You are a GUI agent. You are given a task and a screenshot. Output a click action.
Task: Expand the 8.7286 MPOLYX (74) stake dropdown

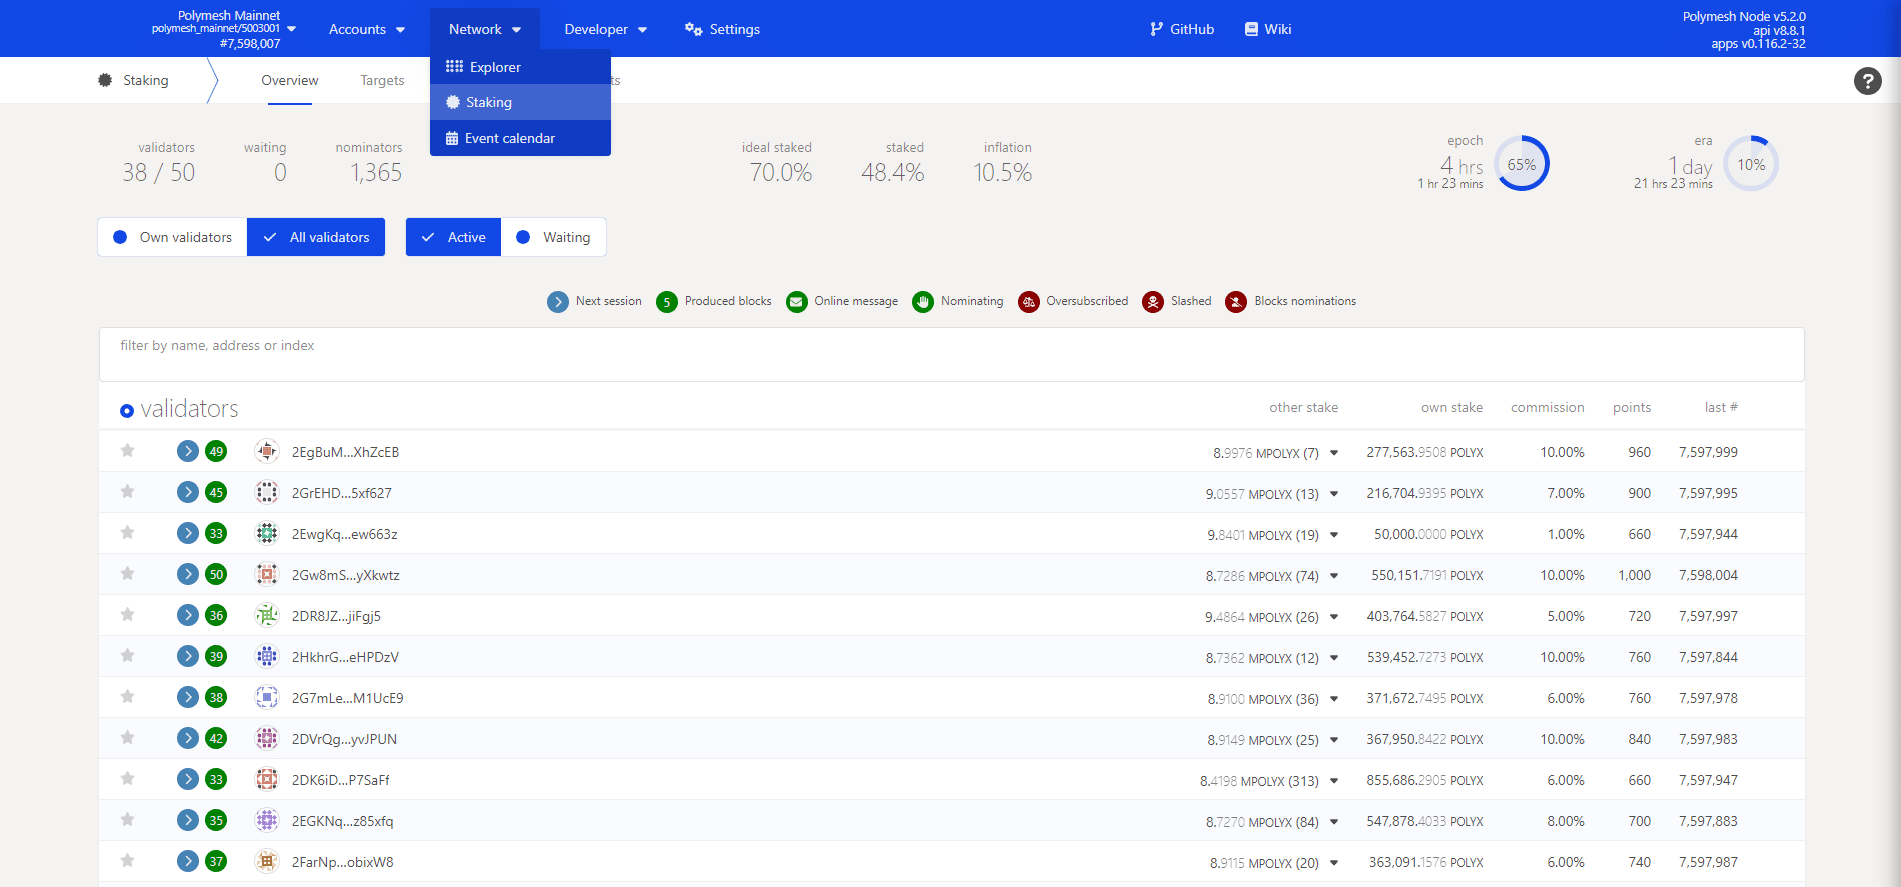(x=1334, y=576)
